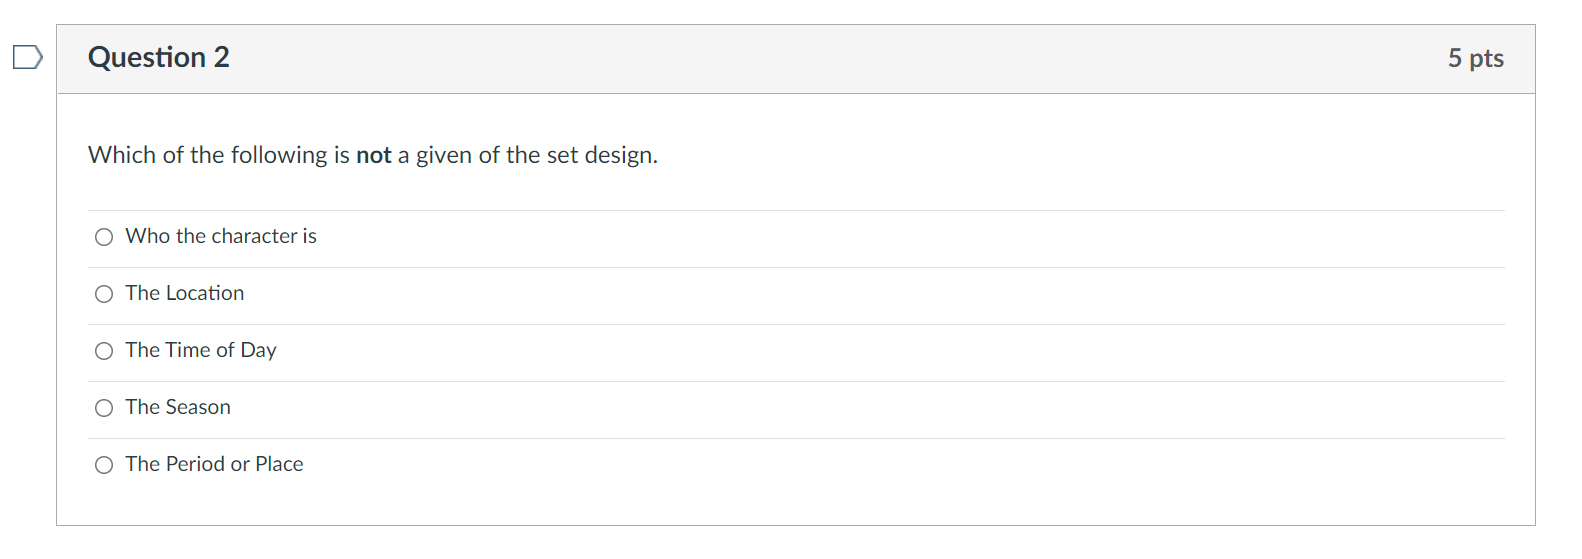Image resolution: width=1582 pixels, height=559 pixels.
Task: Click the 'The Season' answer text
Action: tap(178, 407)
